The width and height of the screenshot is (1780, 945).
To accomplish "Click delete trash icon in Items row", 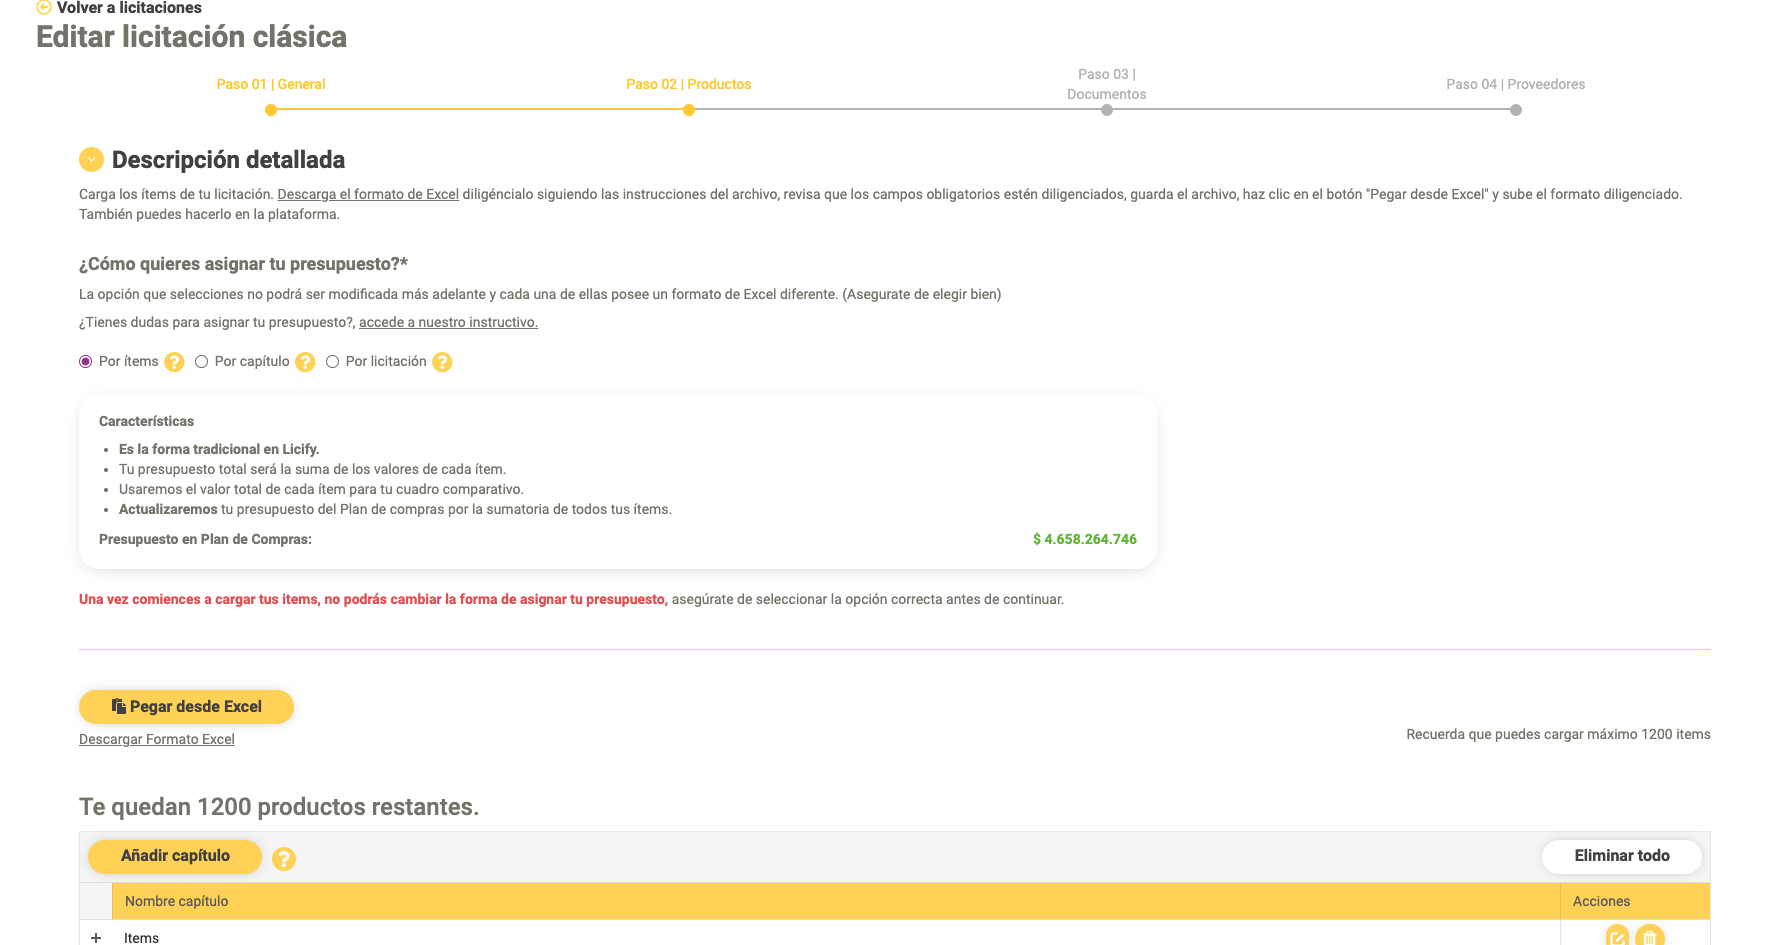I will click(x=1649, y=937).
